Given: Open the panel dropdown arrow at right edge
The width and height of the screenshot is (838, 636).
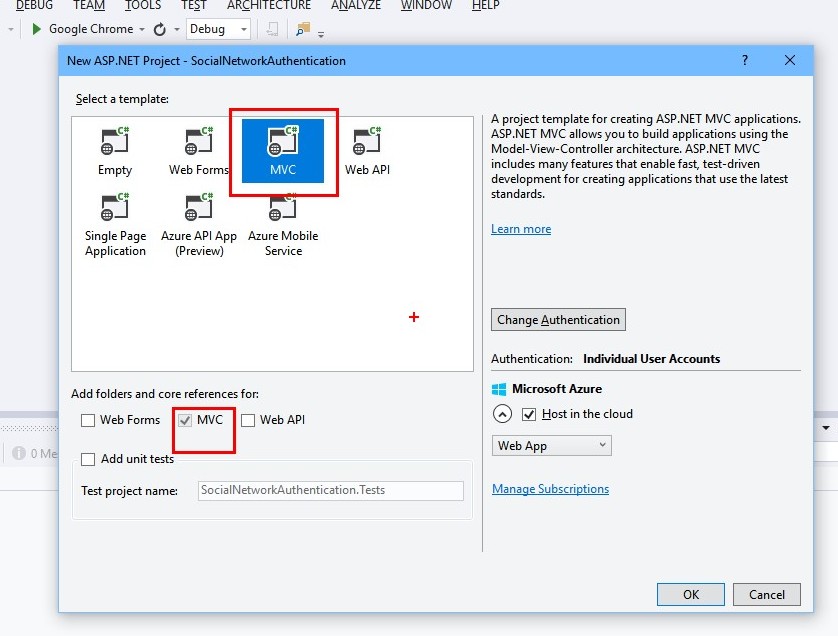Looking at the screenshot, I should click(826, 428).
